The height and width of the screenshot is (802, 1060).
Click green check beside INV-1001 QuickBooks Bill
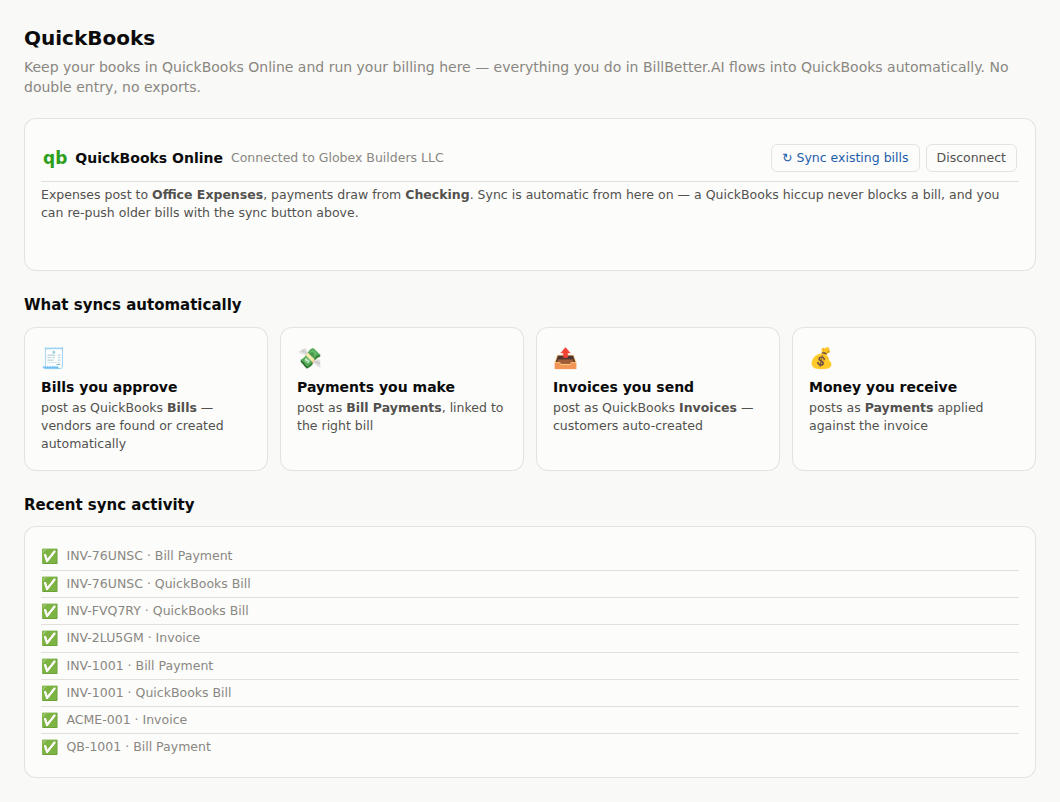pos(49,692)
